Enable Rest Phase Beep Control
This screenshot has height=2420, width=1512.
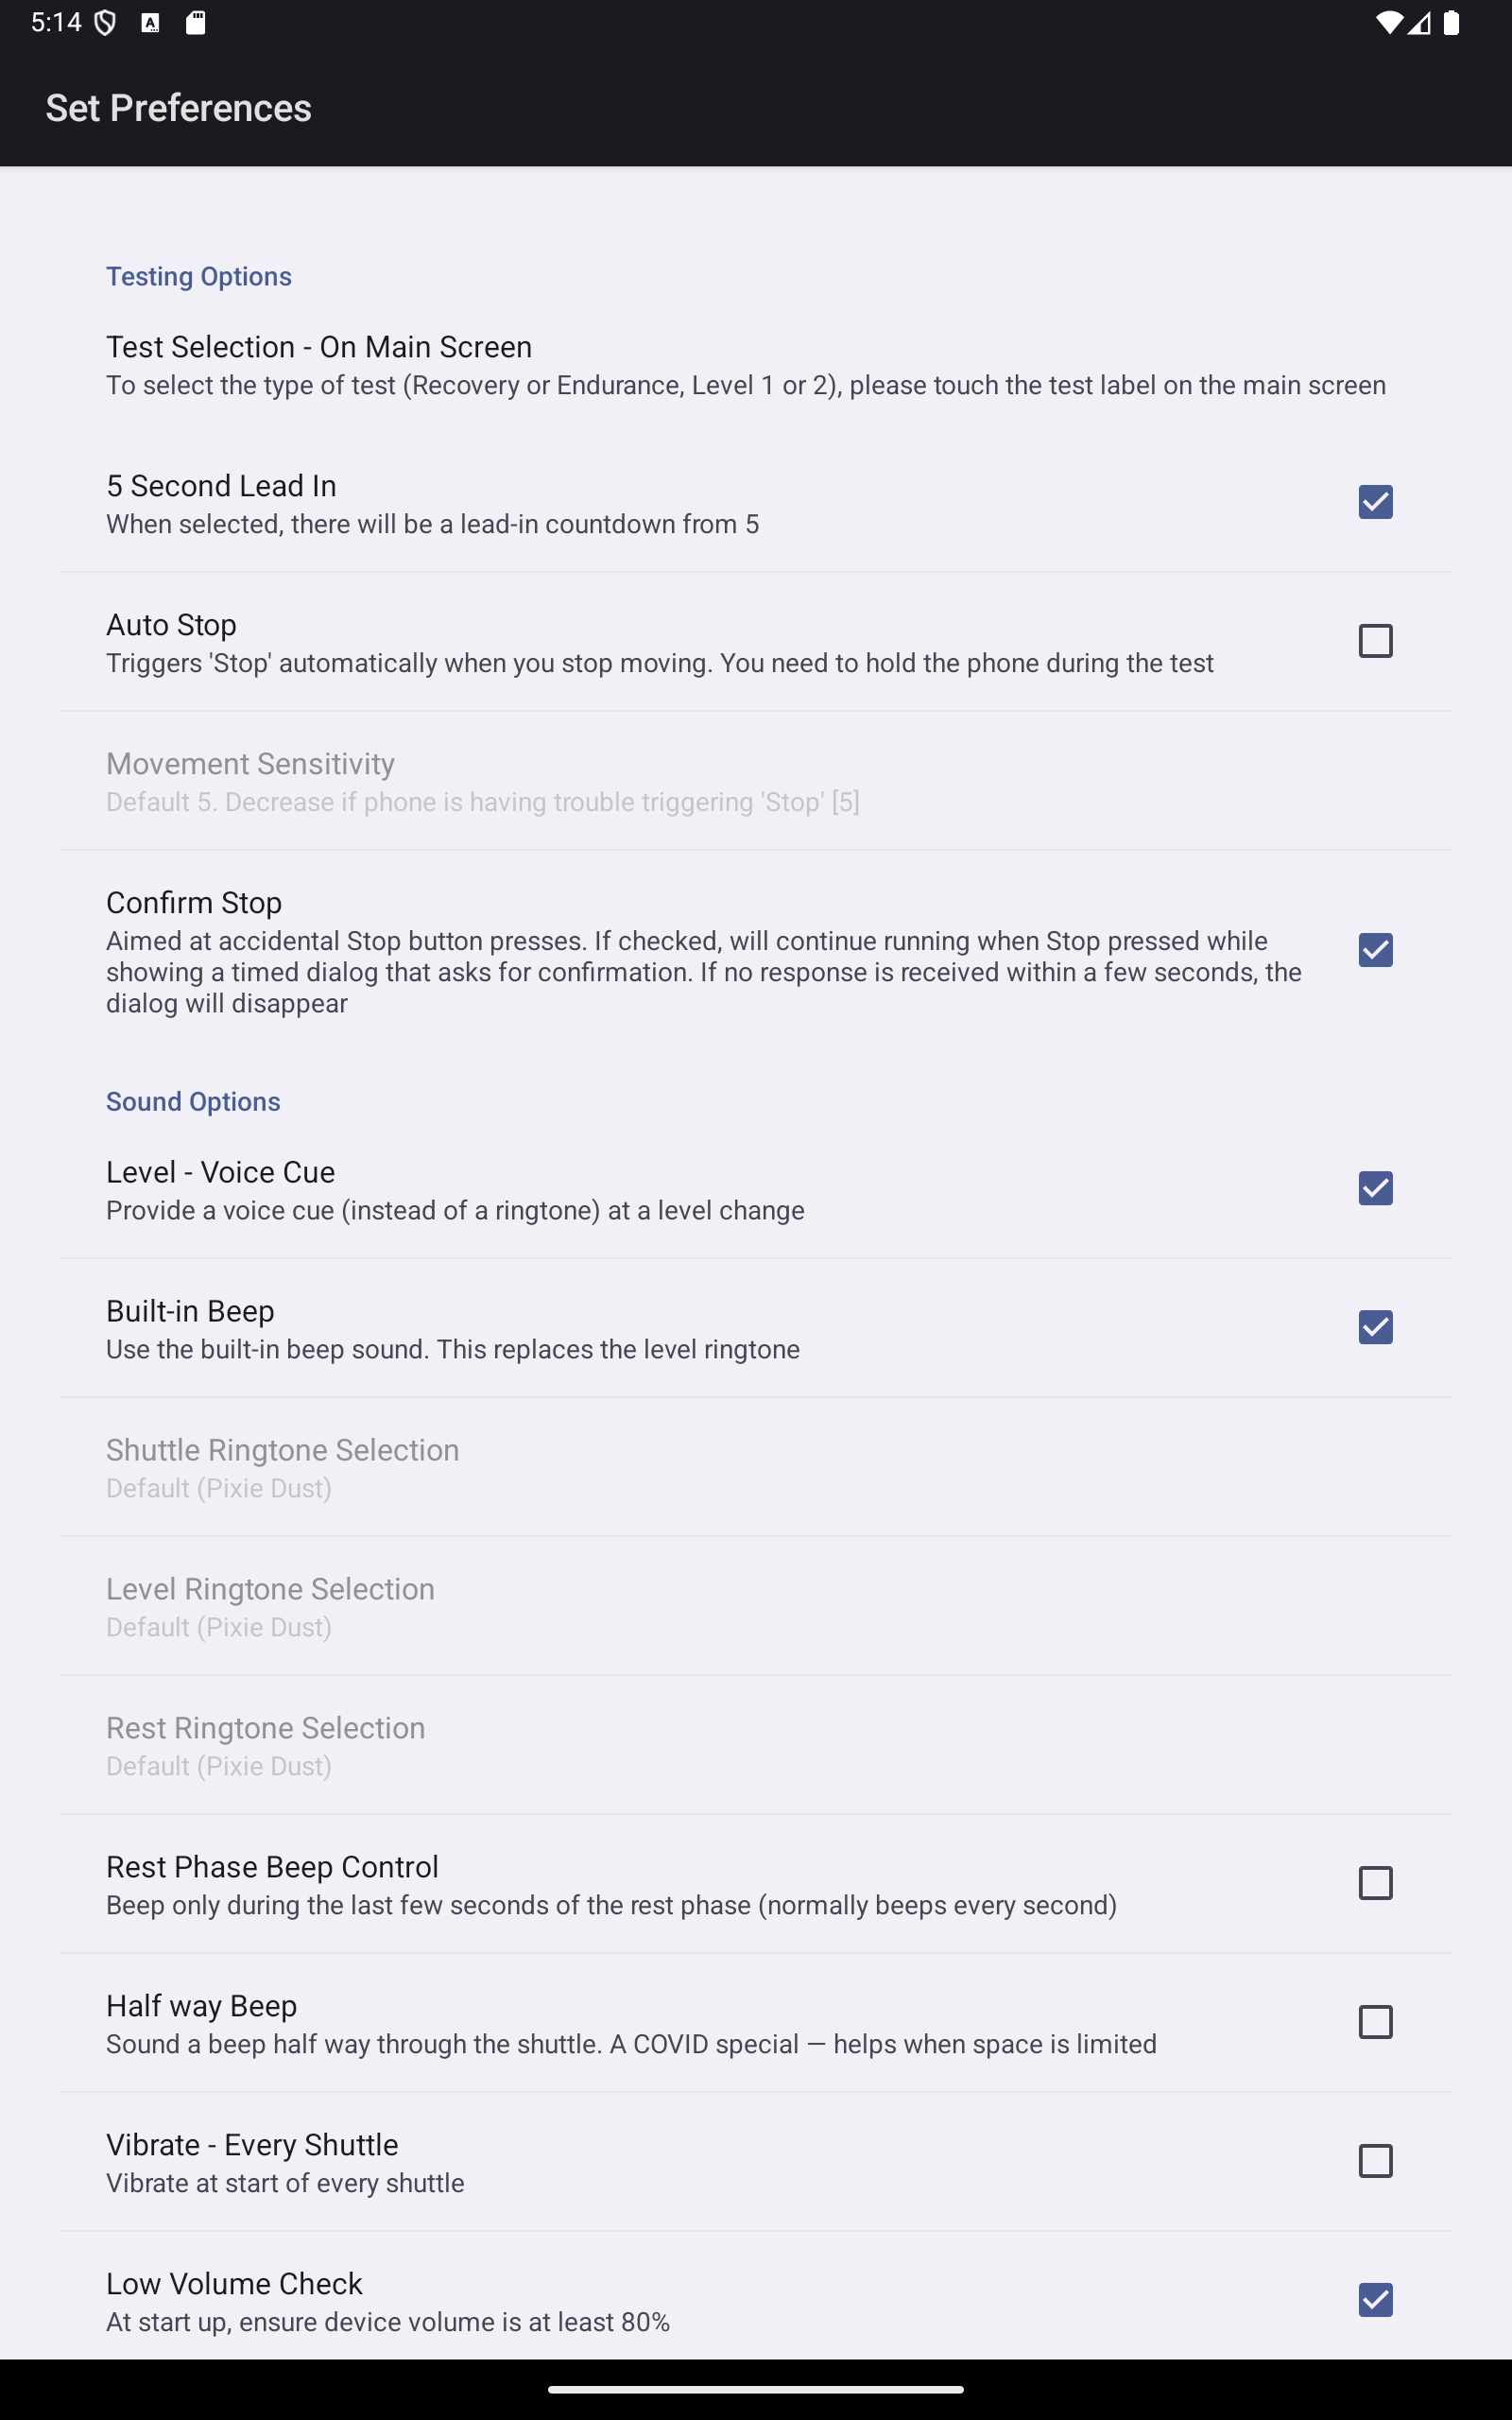coord(1376,1883)
